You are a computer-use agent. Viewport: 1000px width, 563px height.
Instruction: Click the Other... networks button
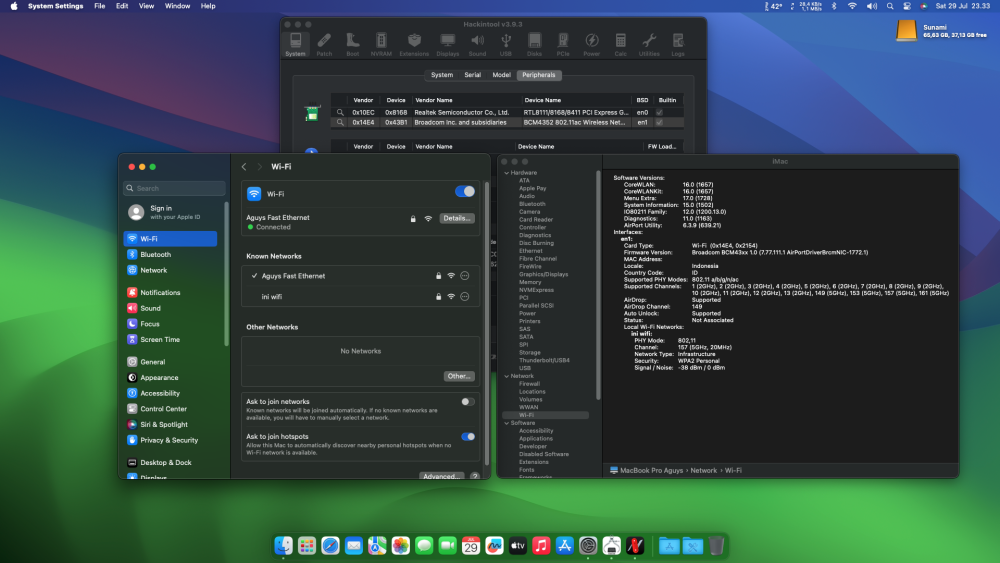click(x=459, y=376)
